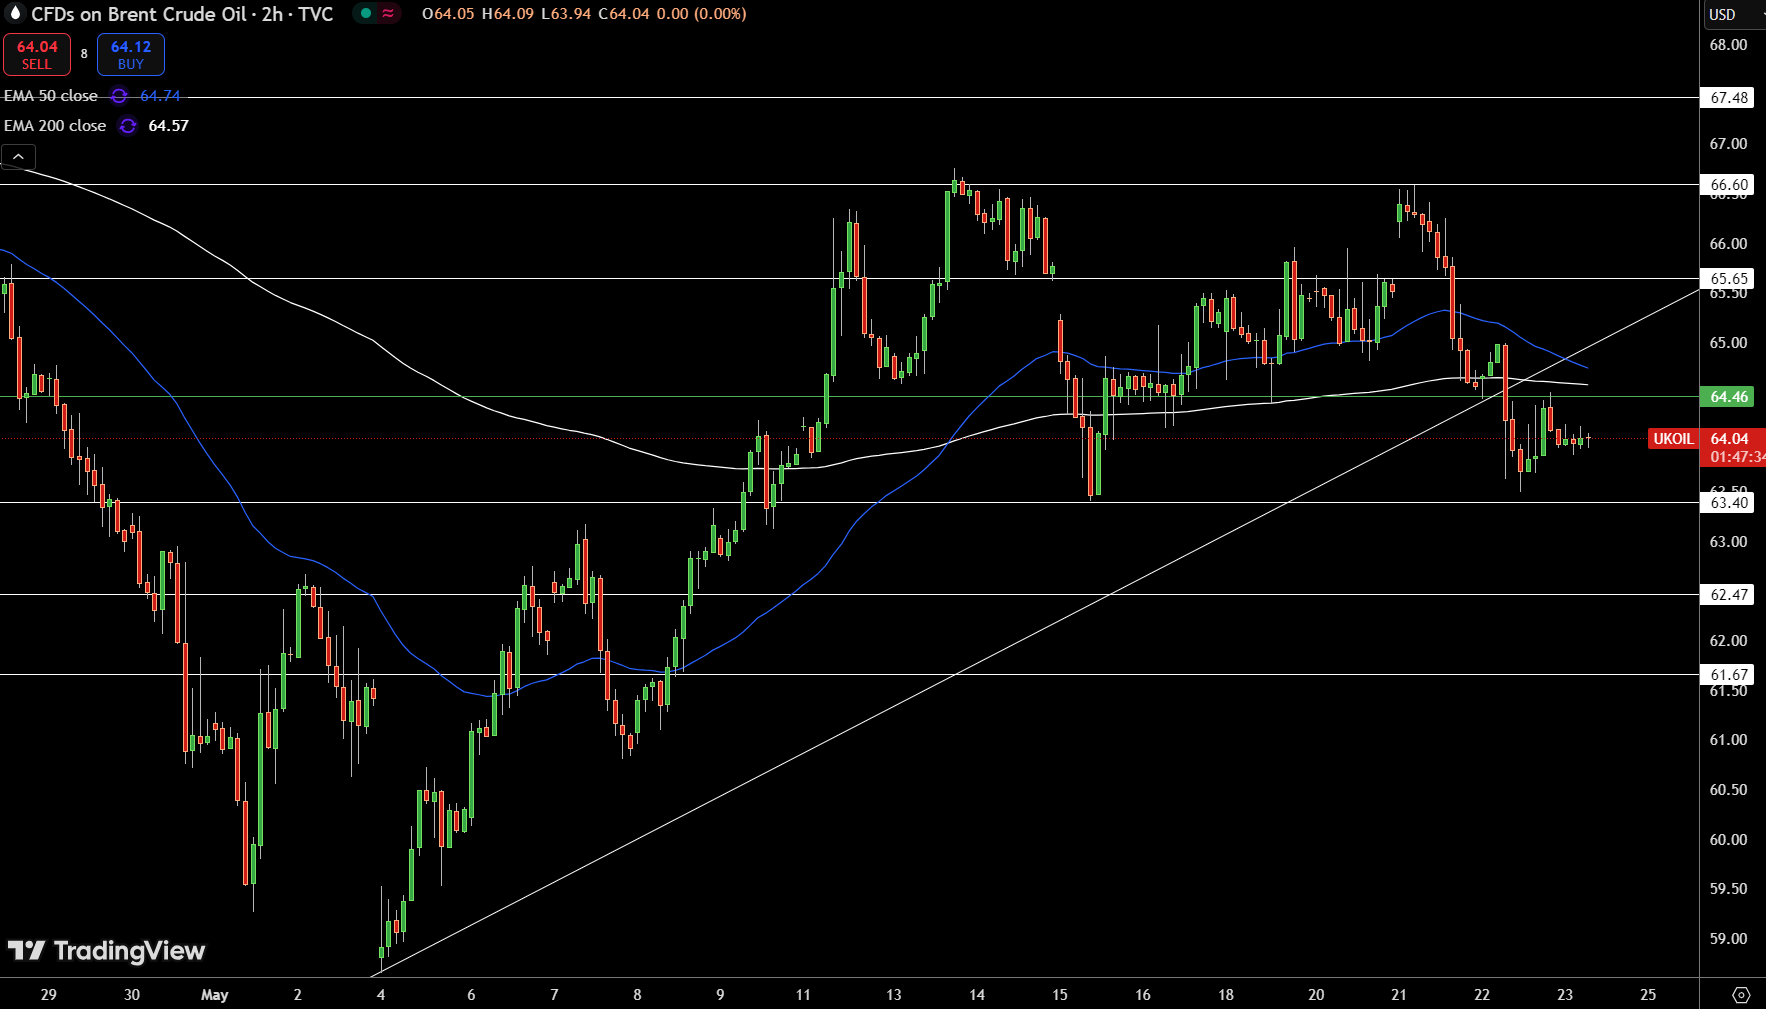Click the green market open status dot

pyautogui.click(x=366, y=14)
